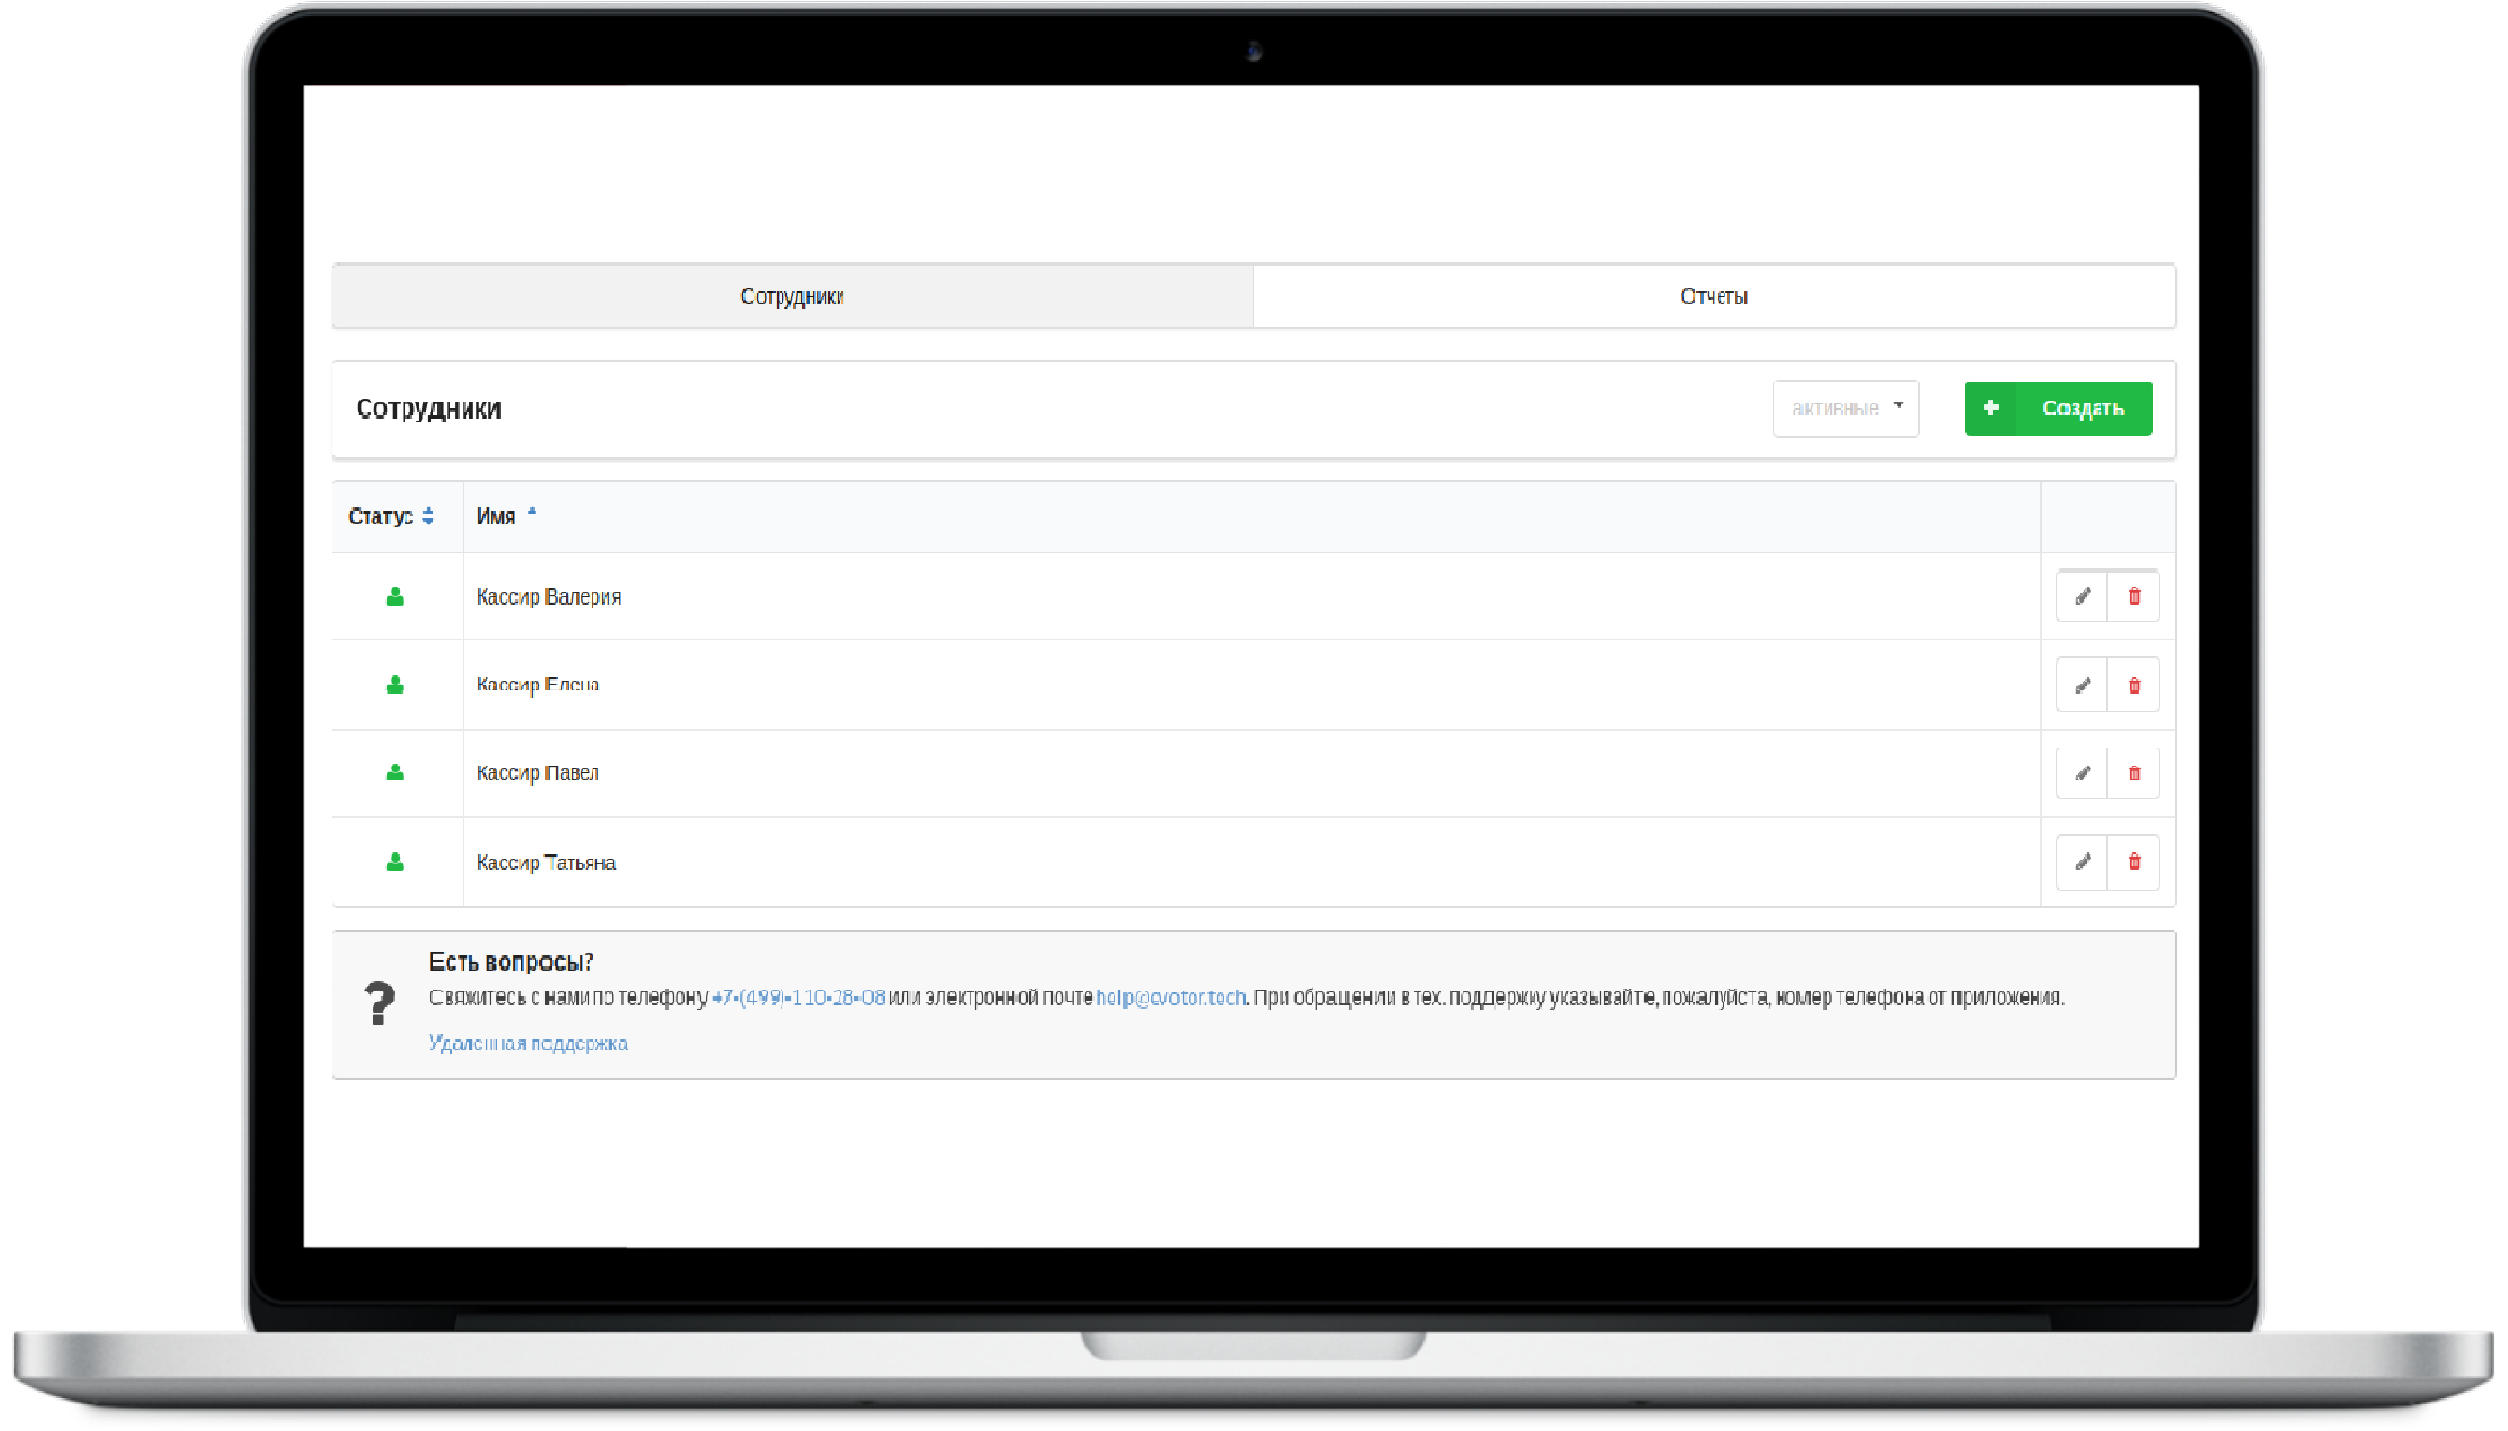Click pencil icon for Кассир Елена
The width and height of the screenshot is (2508, 1431).
2082,685
